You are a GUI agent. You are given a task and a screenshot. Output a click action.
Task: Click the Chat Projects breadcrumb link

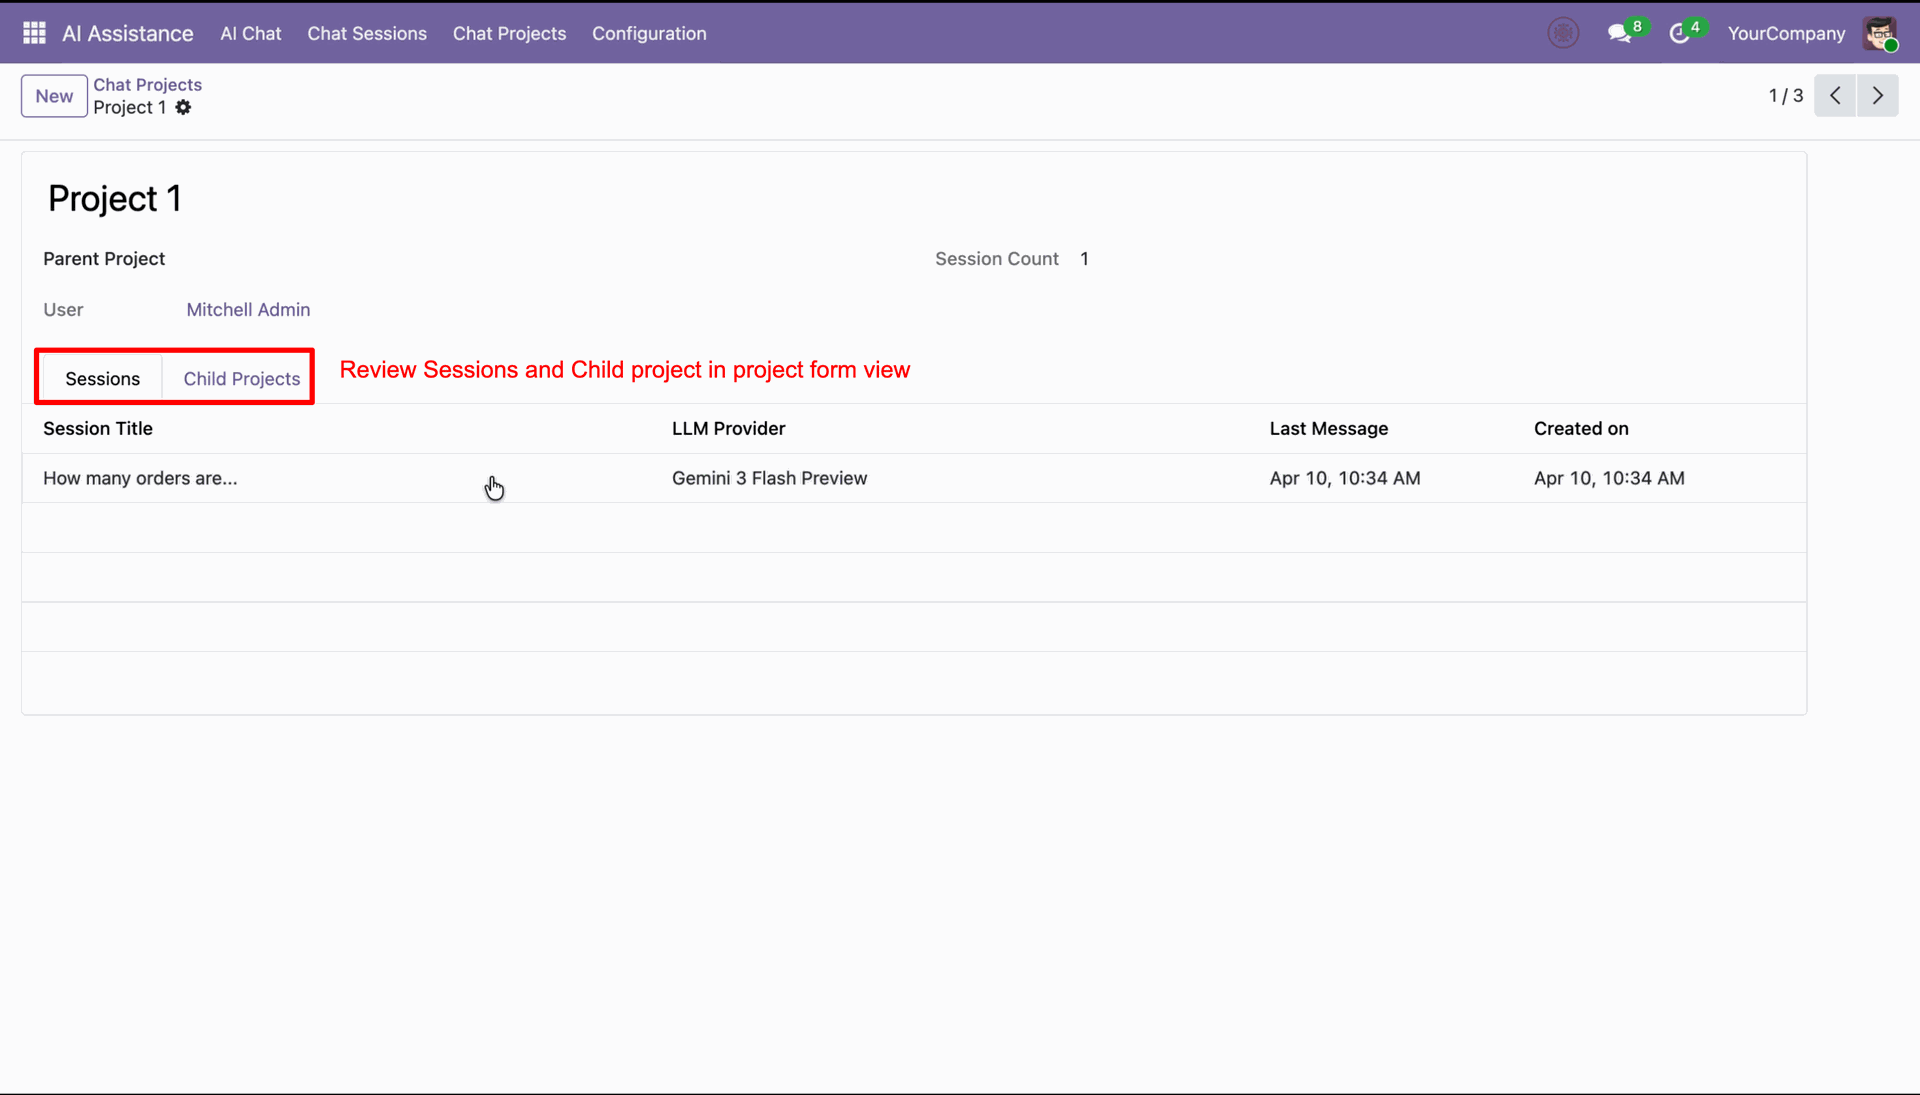coord(147,85)
